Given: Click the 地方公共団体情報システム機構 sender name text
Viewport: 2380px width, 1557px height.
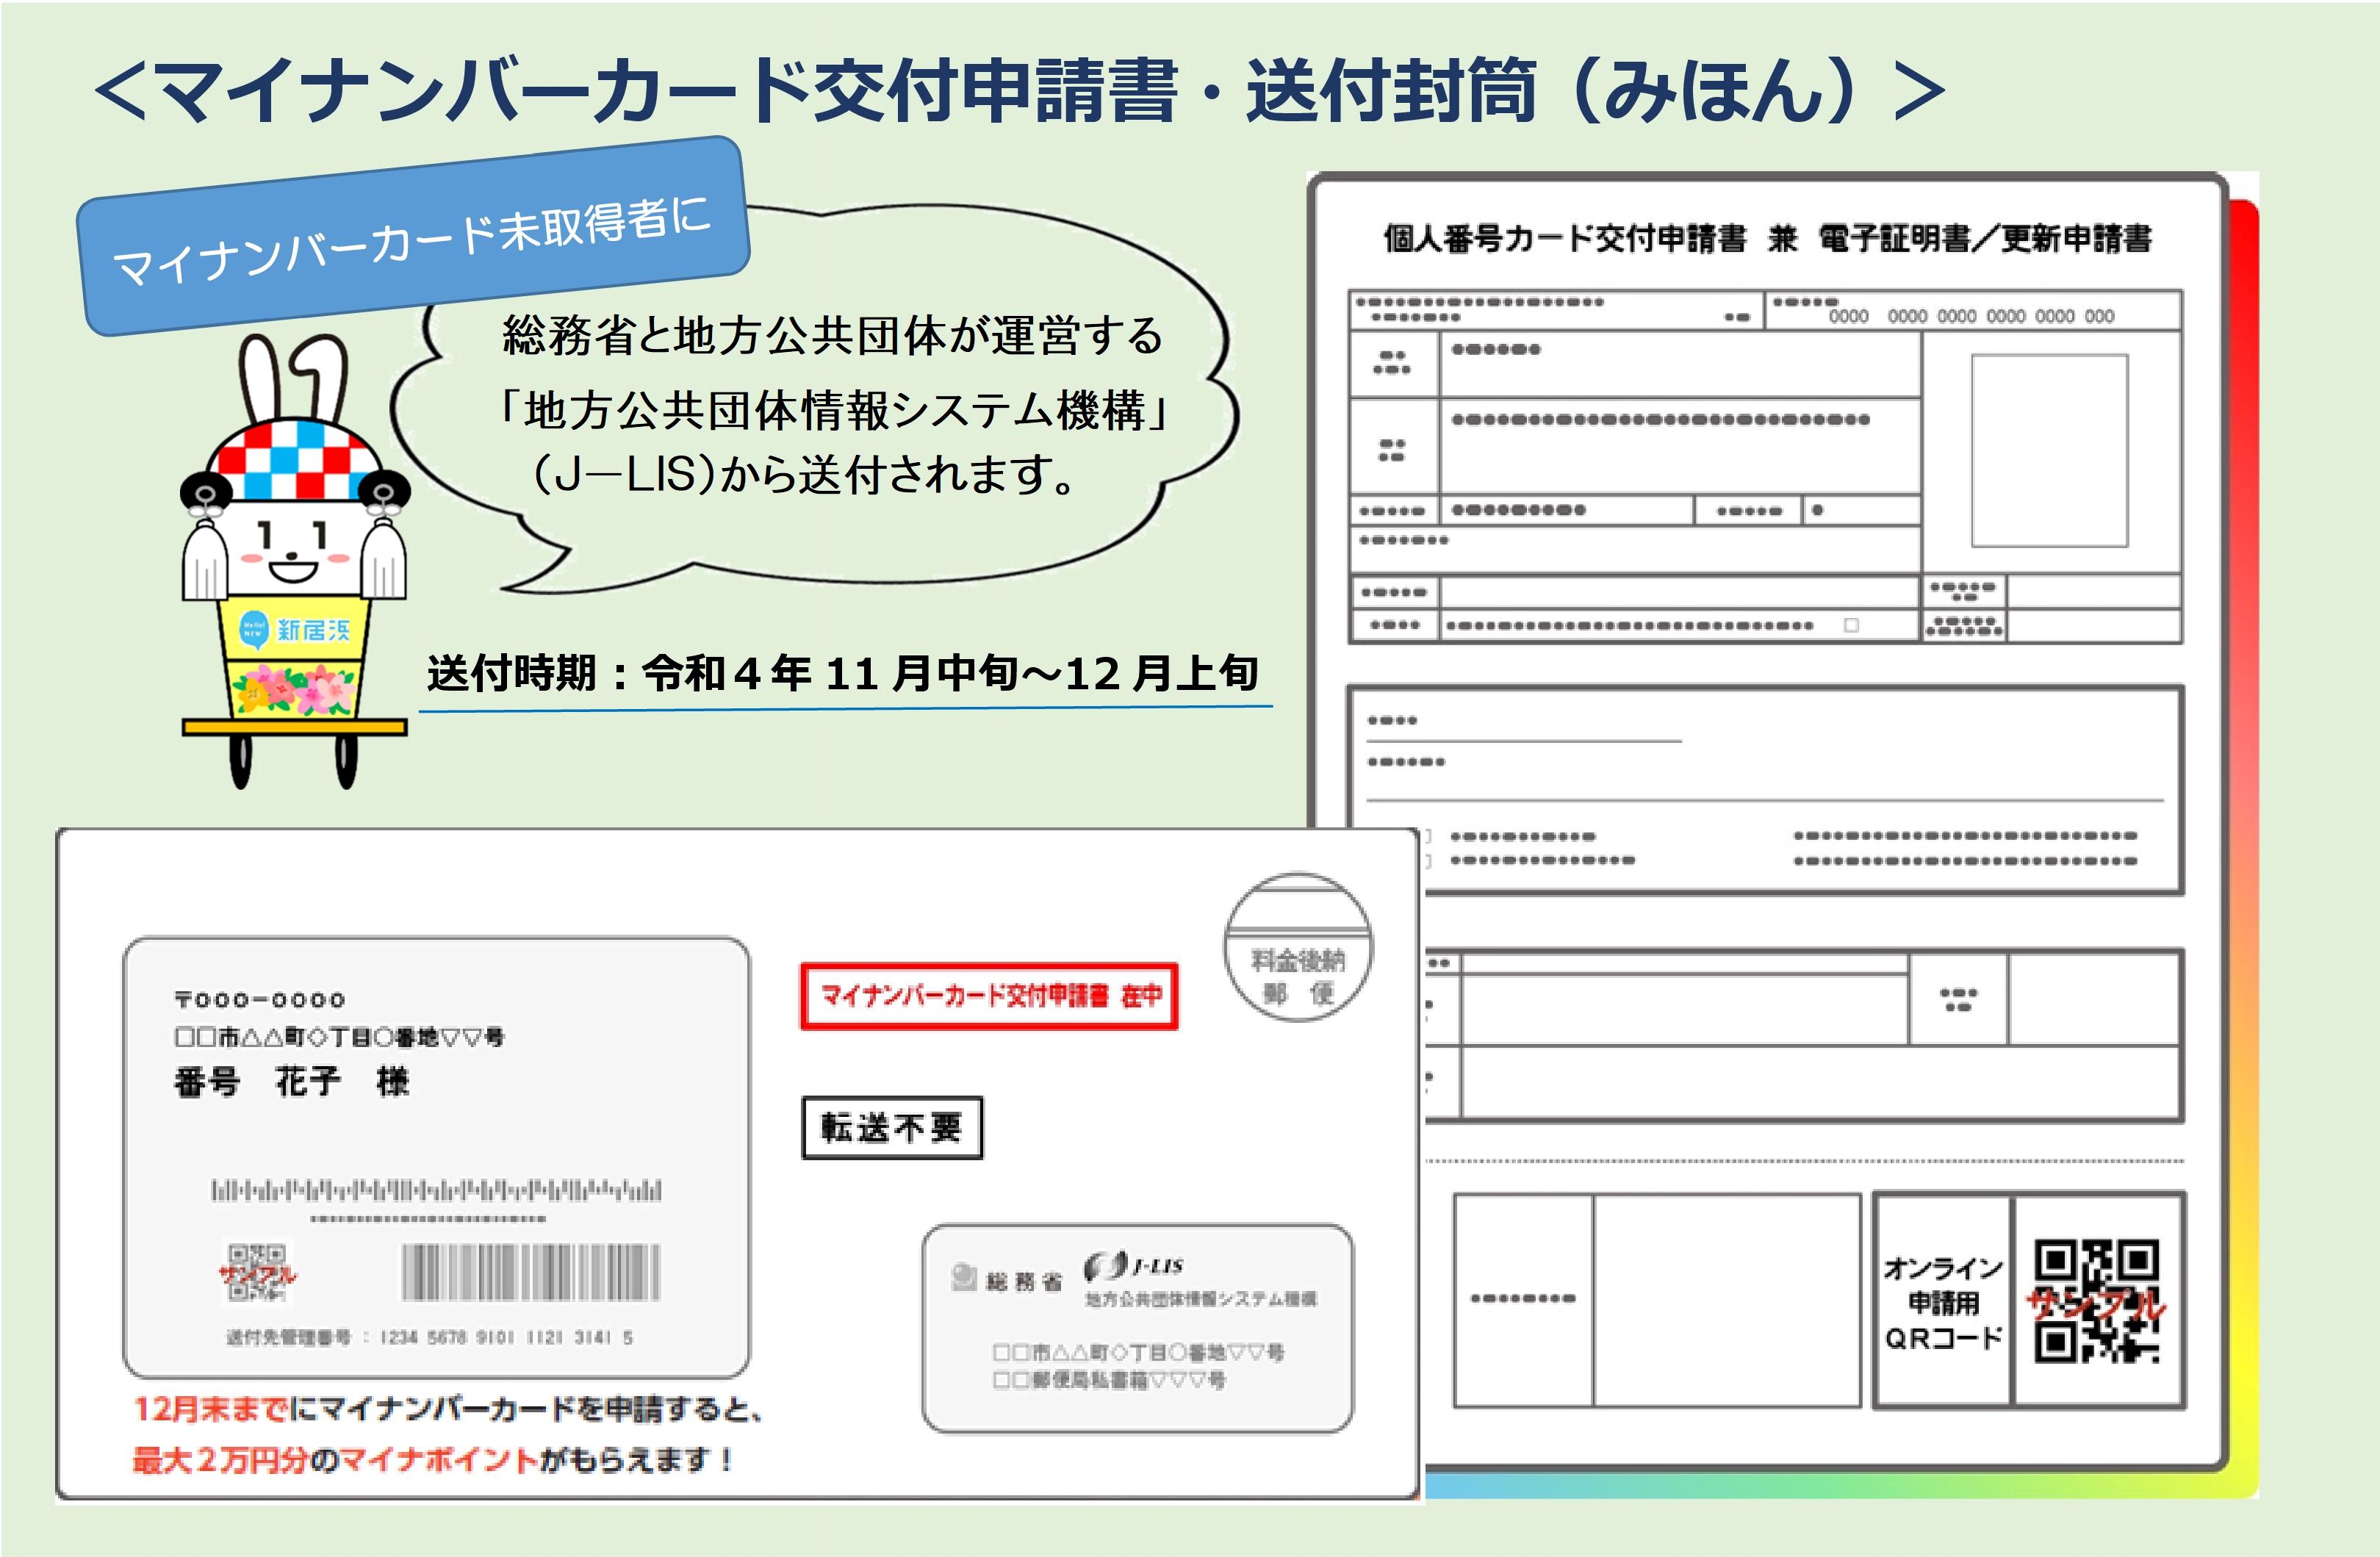Looking at the screenshot, I should (x=1201, y=1299).
